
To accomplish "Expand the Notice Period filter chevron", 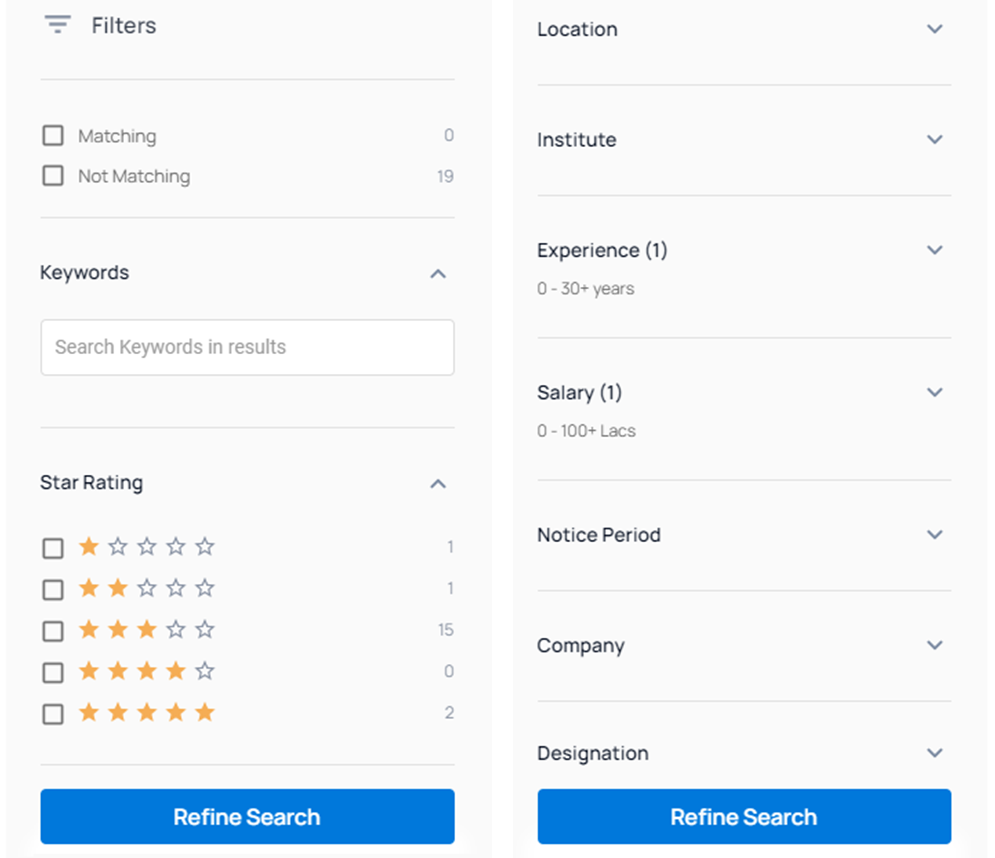I will (935, 534).
